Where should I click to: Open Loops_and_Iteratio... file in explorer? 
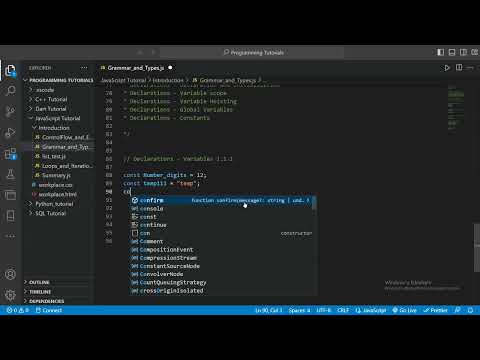59,166
